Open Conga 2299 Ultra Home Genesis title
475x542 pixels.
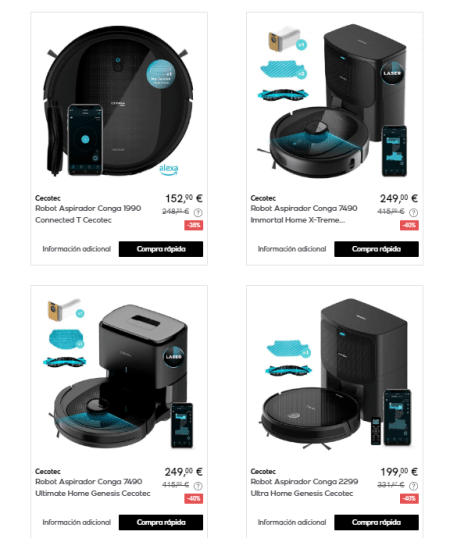point(304,487)
